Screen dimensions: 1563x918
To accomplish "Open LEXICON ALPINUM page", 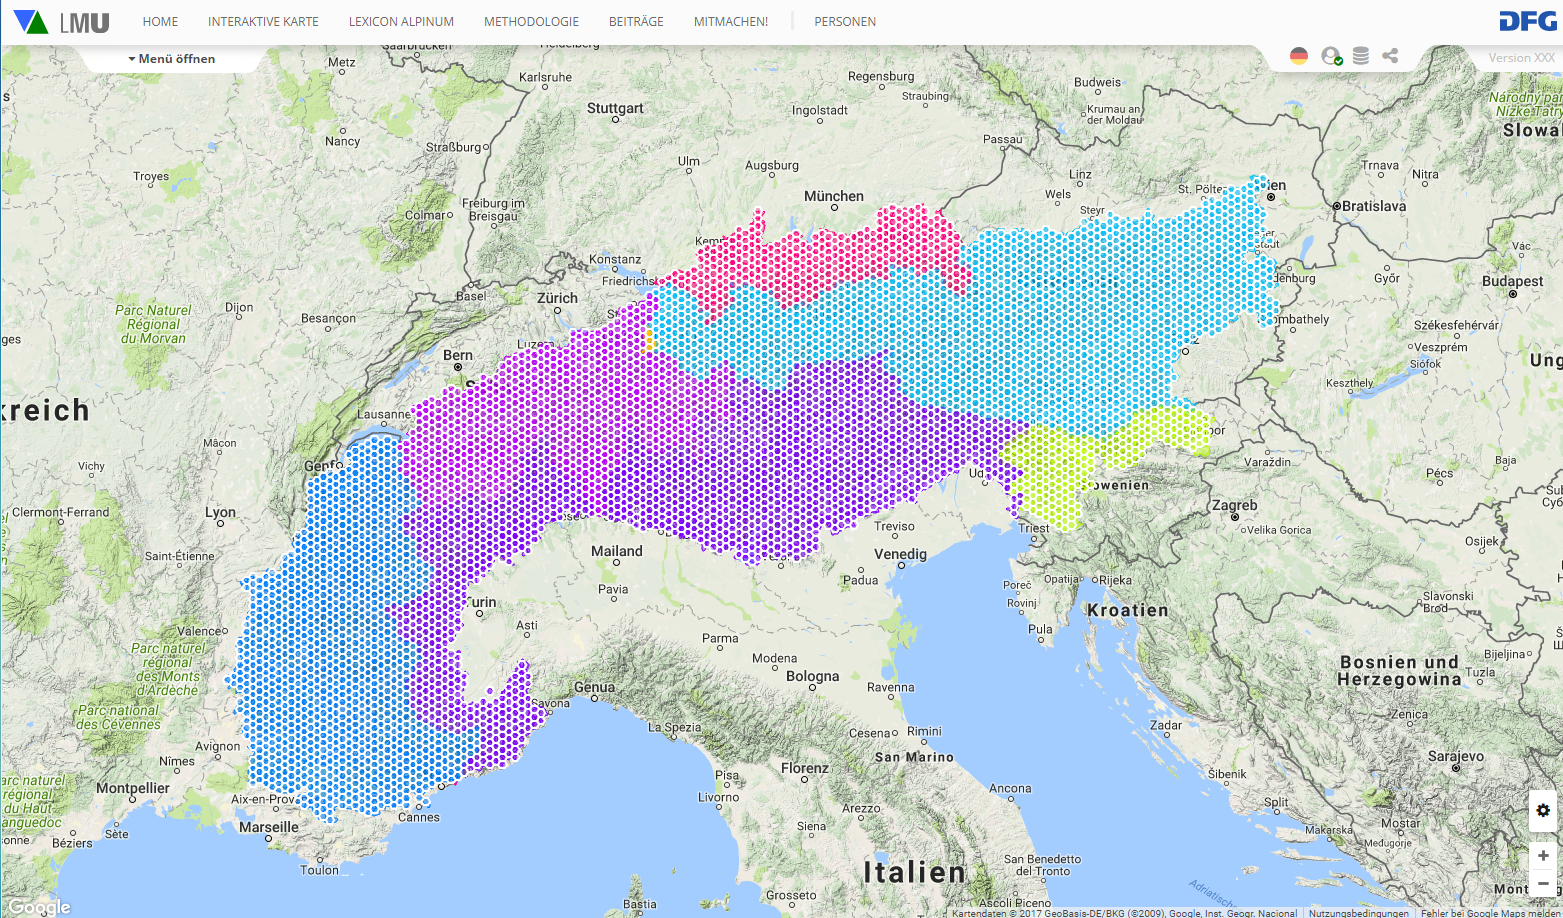I will point(401,22).
